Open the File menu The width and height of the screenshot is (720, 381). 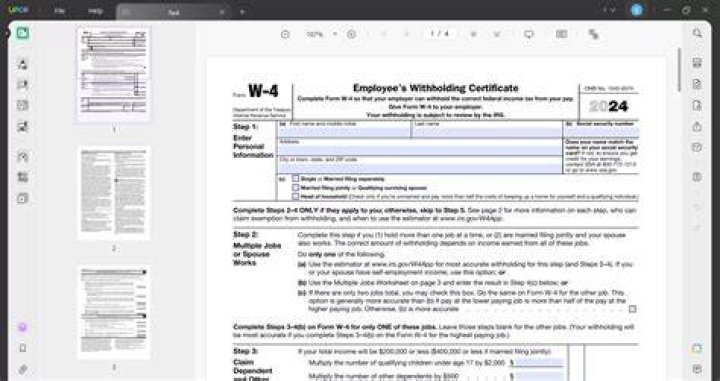point(59,11)
